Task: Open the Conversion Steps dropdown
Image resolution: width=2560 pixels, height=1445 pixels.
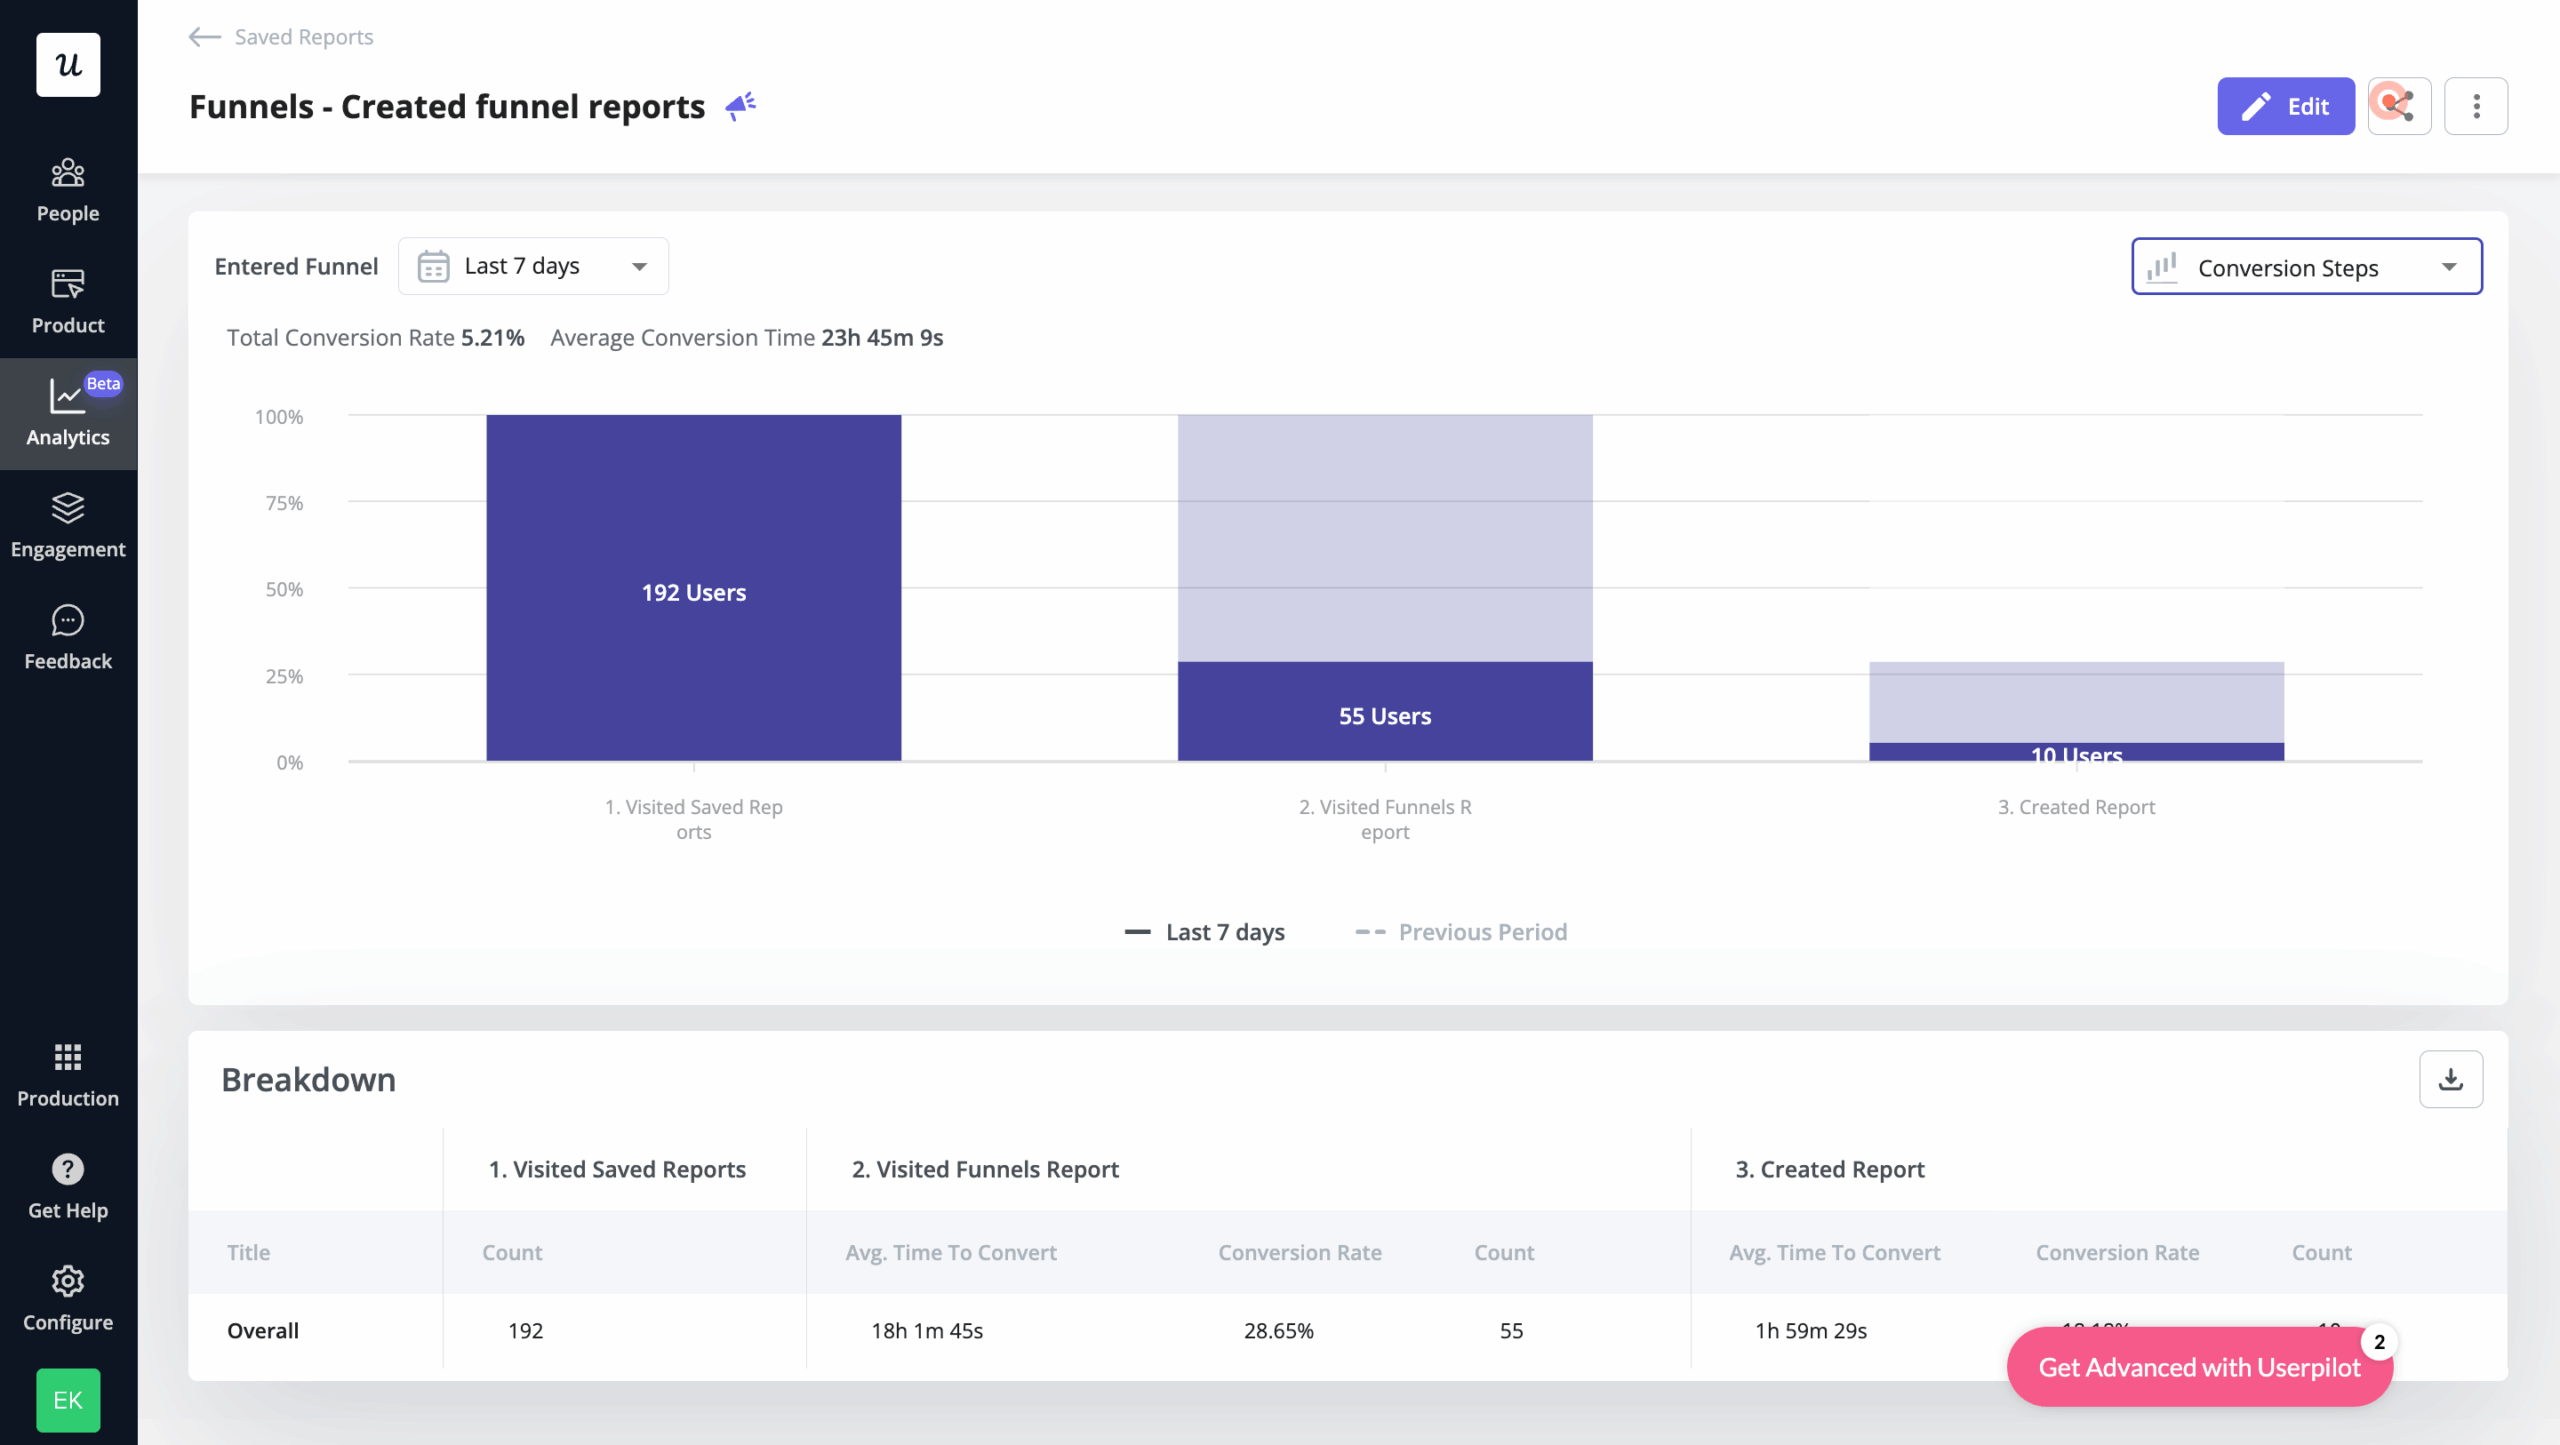Action: pyautogui.click(x=2305, y=266)
